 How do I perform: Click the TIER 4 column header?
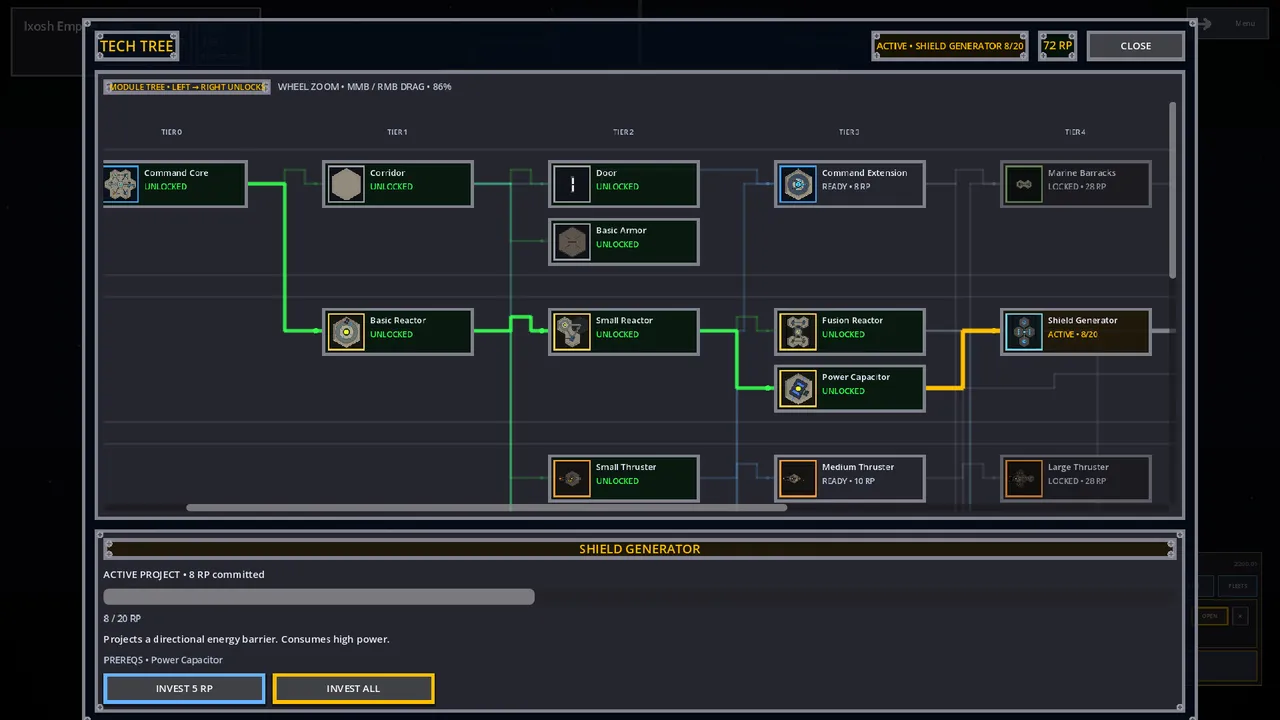[x=1075, y=132]
